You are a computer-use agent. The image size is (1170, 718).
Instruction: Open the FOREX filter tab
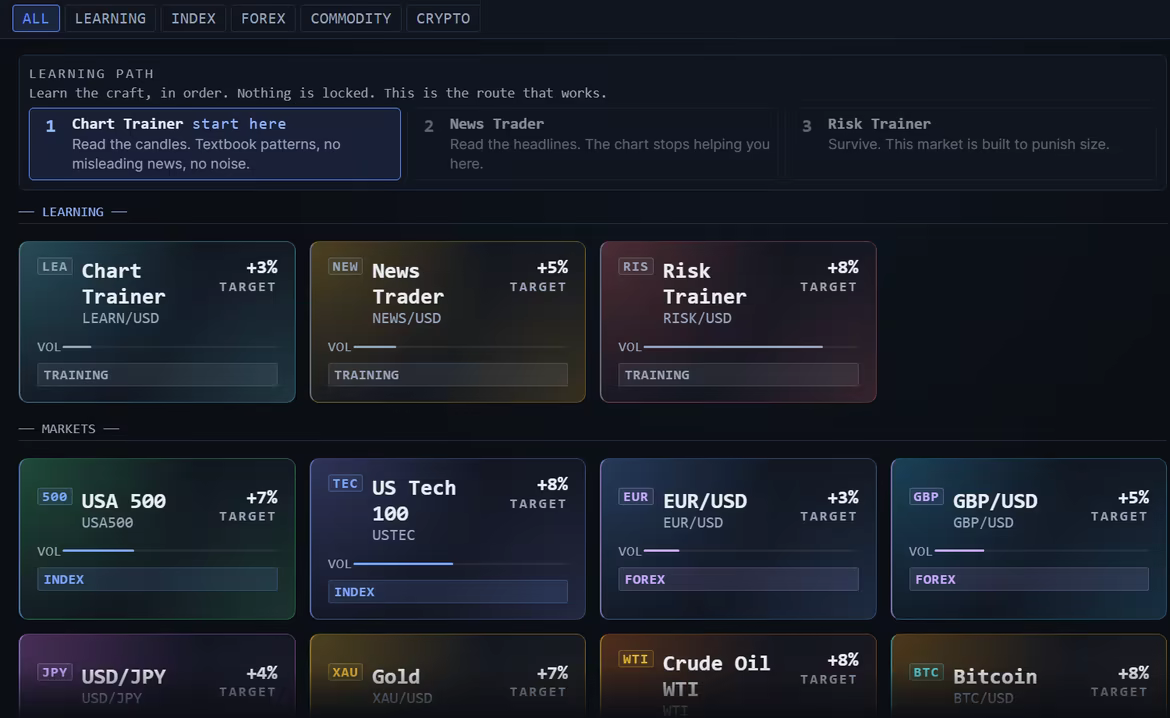coord(263,19)
